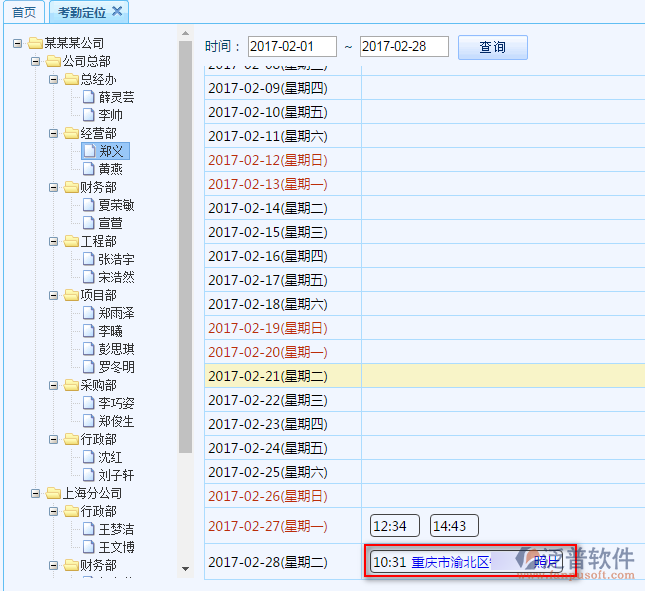Screen dimensions: 645x591
Task: Click the 14:43 check-in time on 02-27
Action: 454,526
